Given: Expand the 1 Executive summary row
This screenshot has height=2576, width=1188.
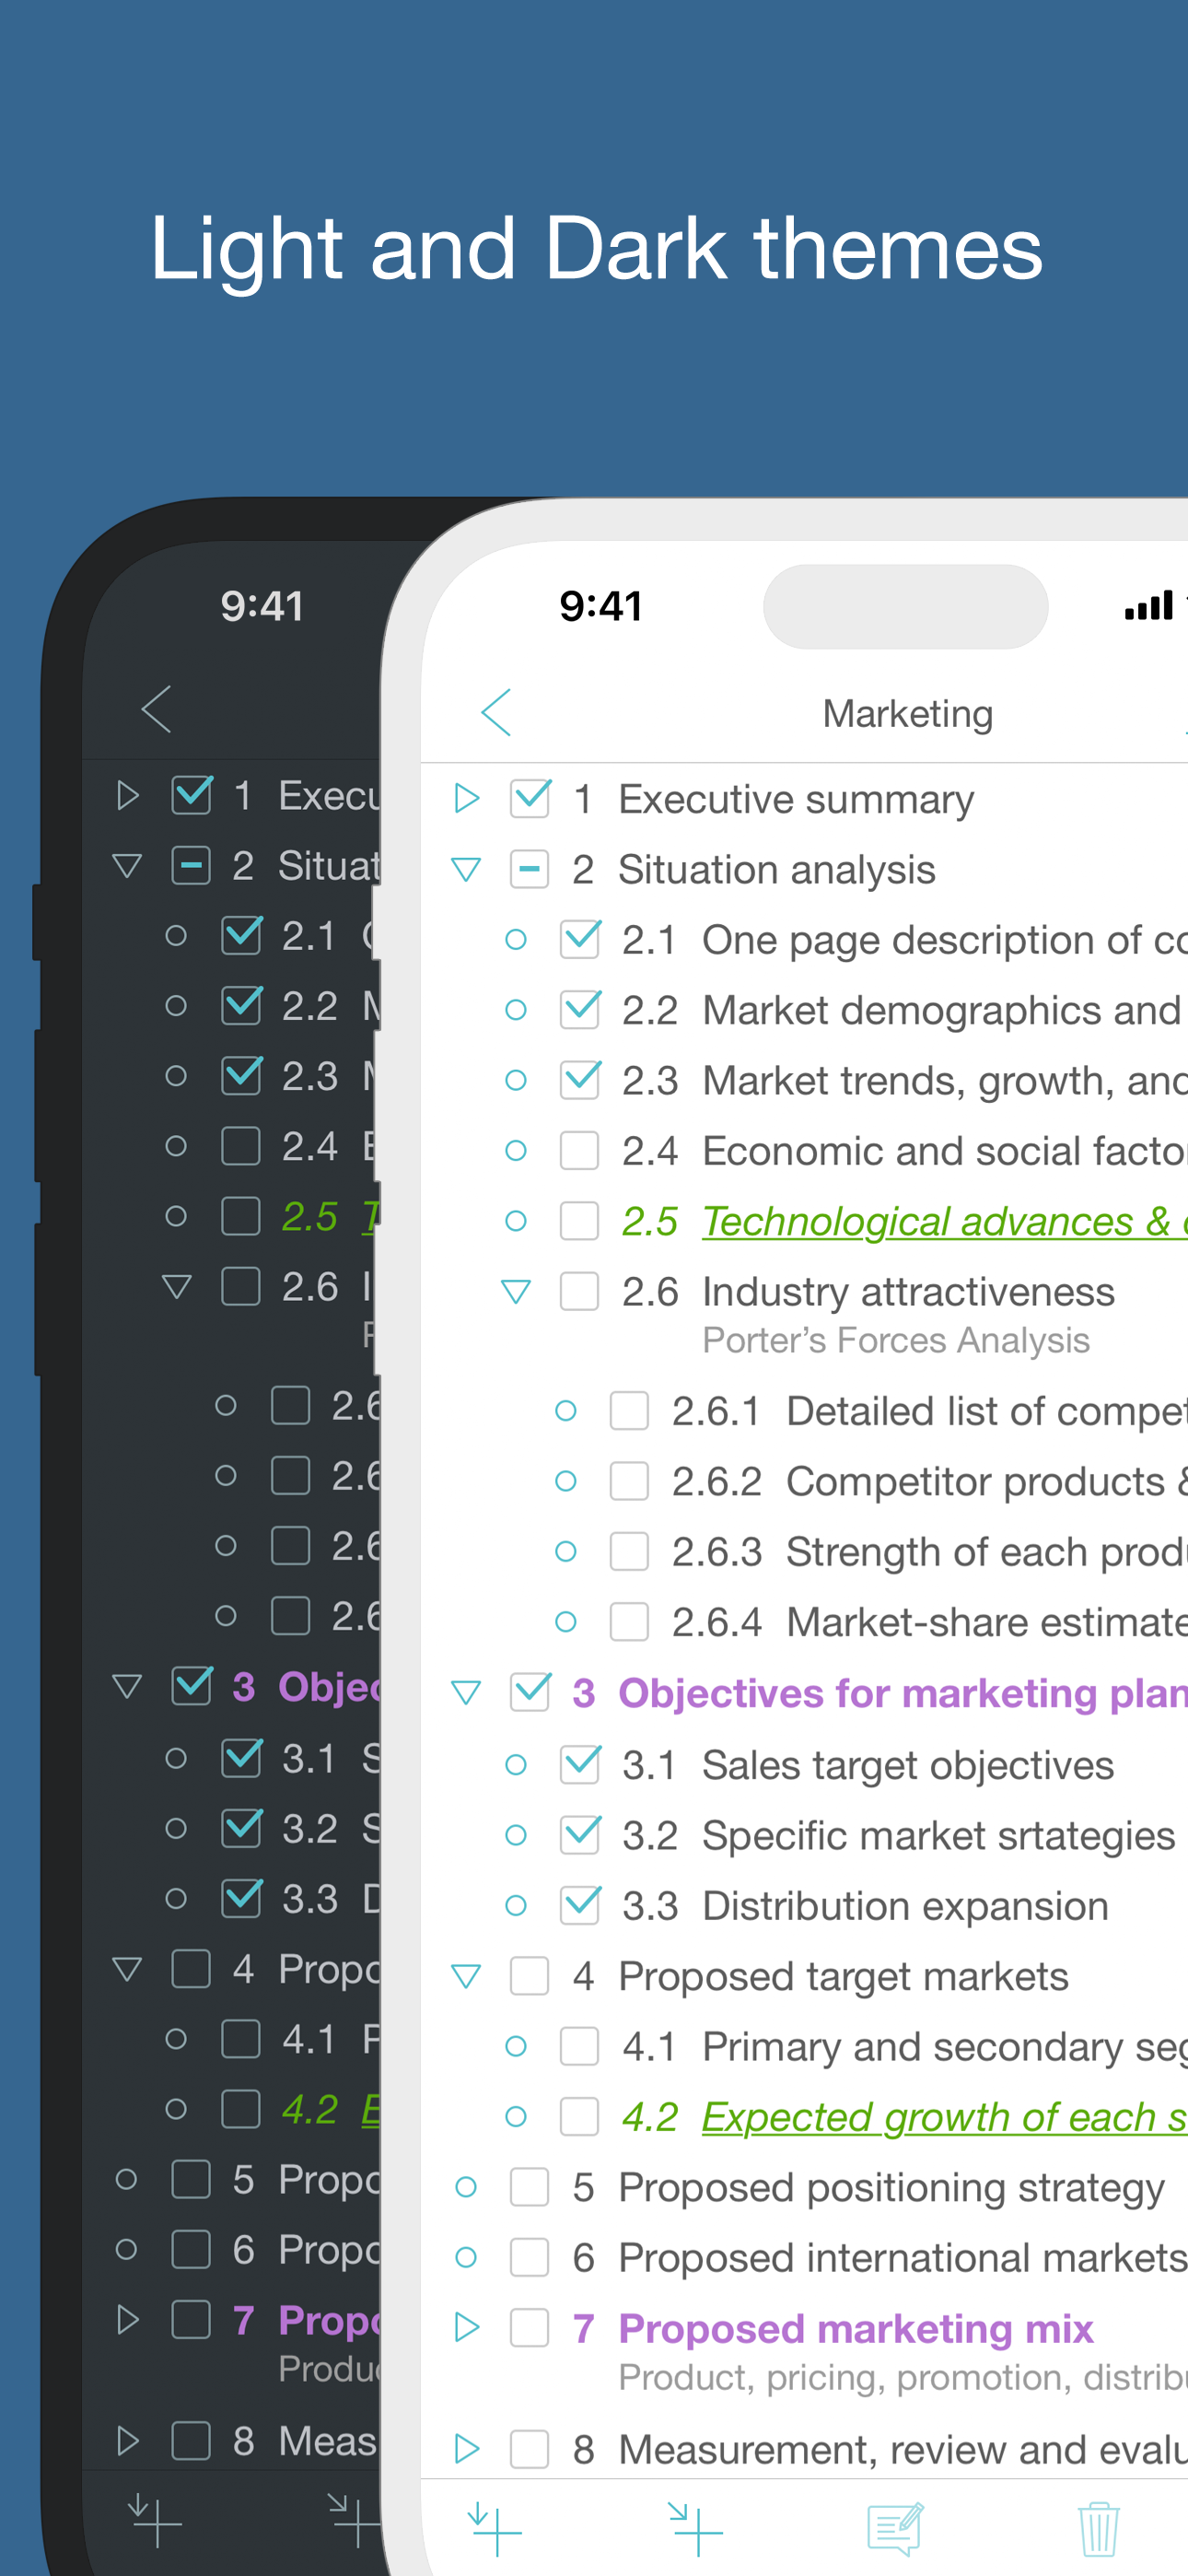Looking at the screenshot, I should pyautogui.click(x=466, y=798).
